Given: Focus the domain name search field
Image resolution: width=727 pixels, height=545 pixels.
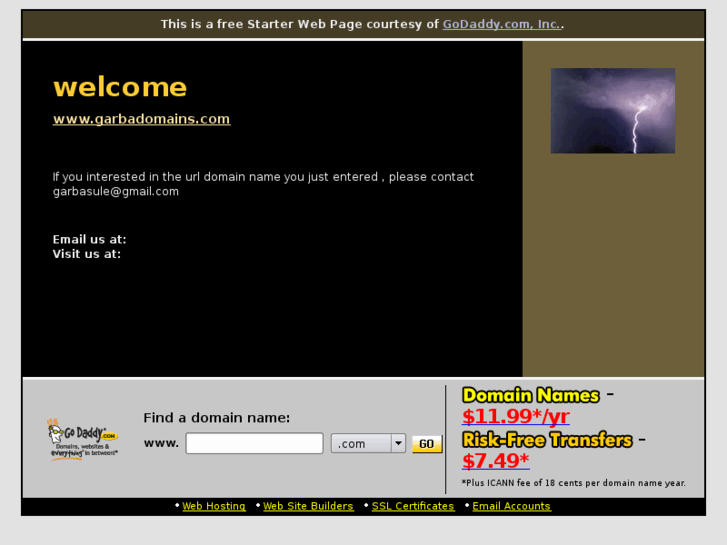Looking at the screenshot, I should click(255, 443).
